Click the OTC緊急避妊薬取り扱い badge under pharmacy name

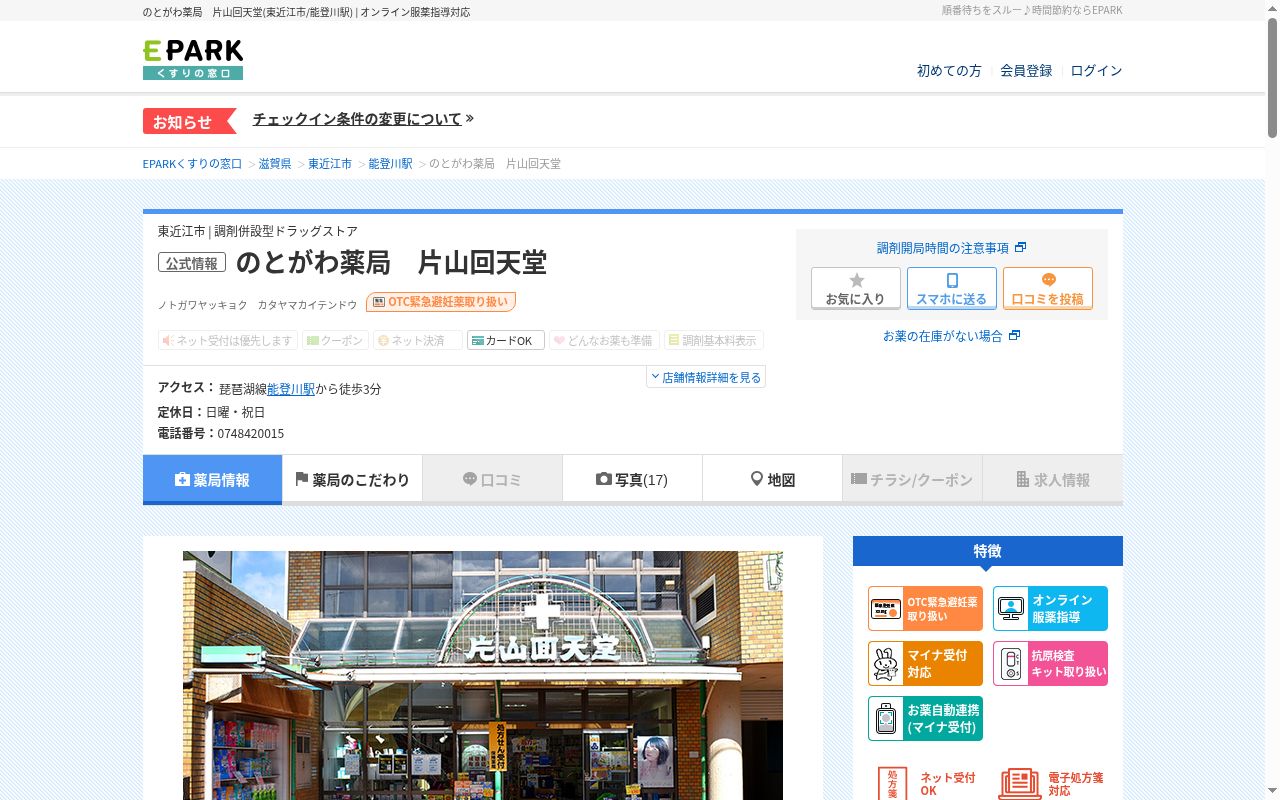coord(441,302)
